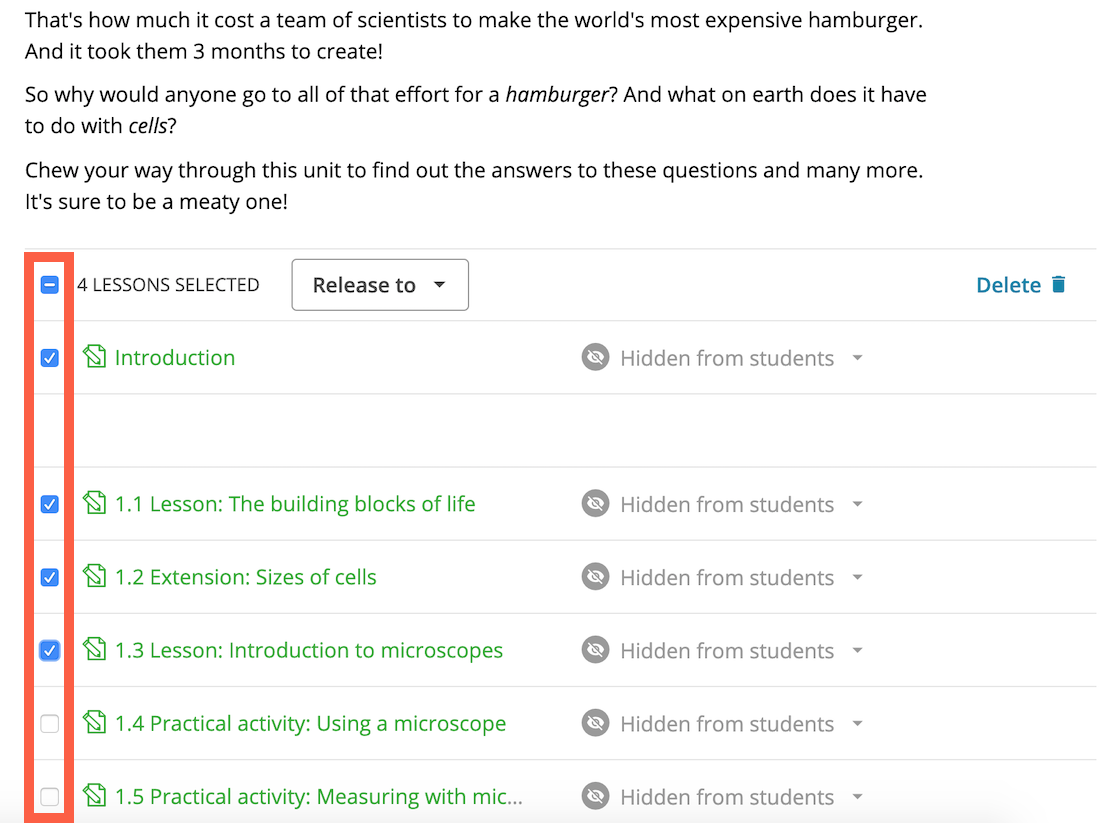Click the hidden-eye icon for lesson 1.5
Viewport: 1120px width, 823px height.
(x=595, y=796)
